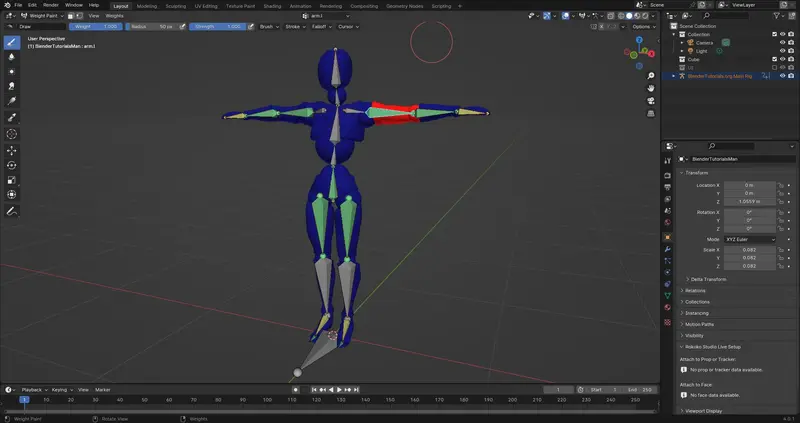This screenshot has height=423, width=800.
Task: Hide BlenderTutorials.org Main Rig visibility eye
Action: coord(783,76)
